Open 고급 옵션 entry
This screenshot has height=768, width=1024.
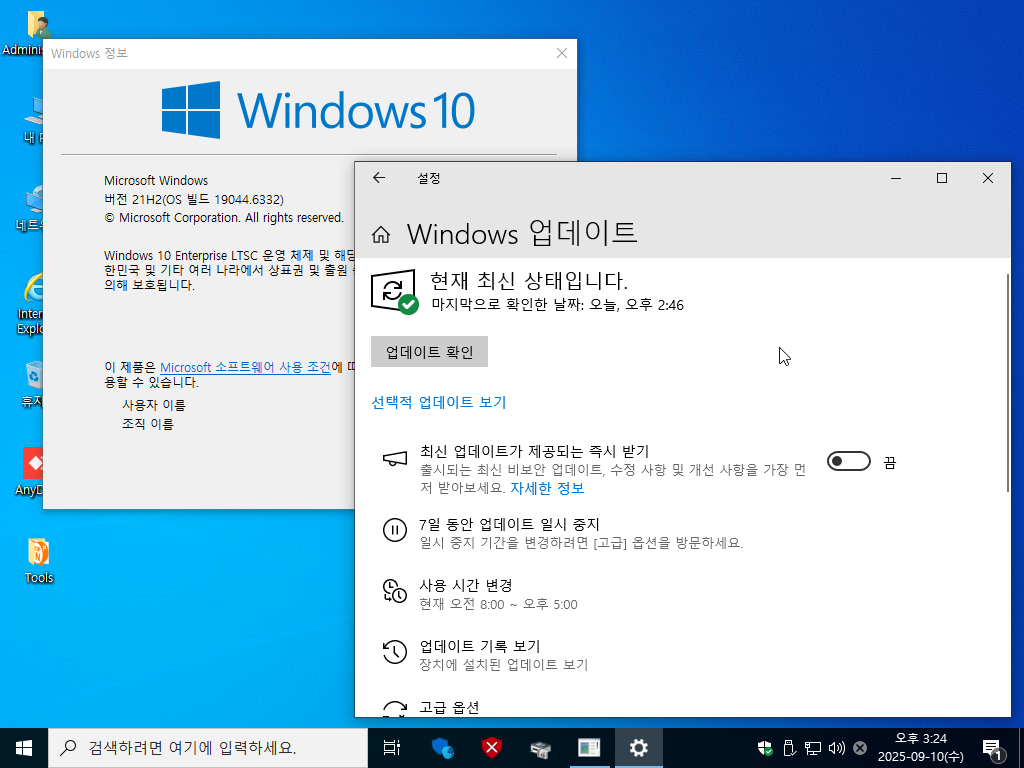(x=449, y=707)
